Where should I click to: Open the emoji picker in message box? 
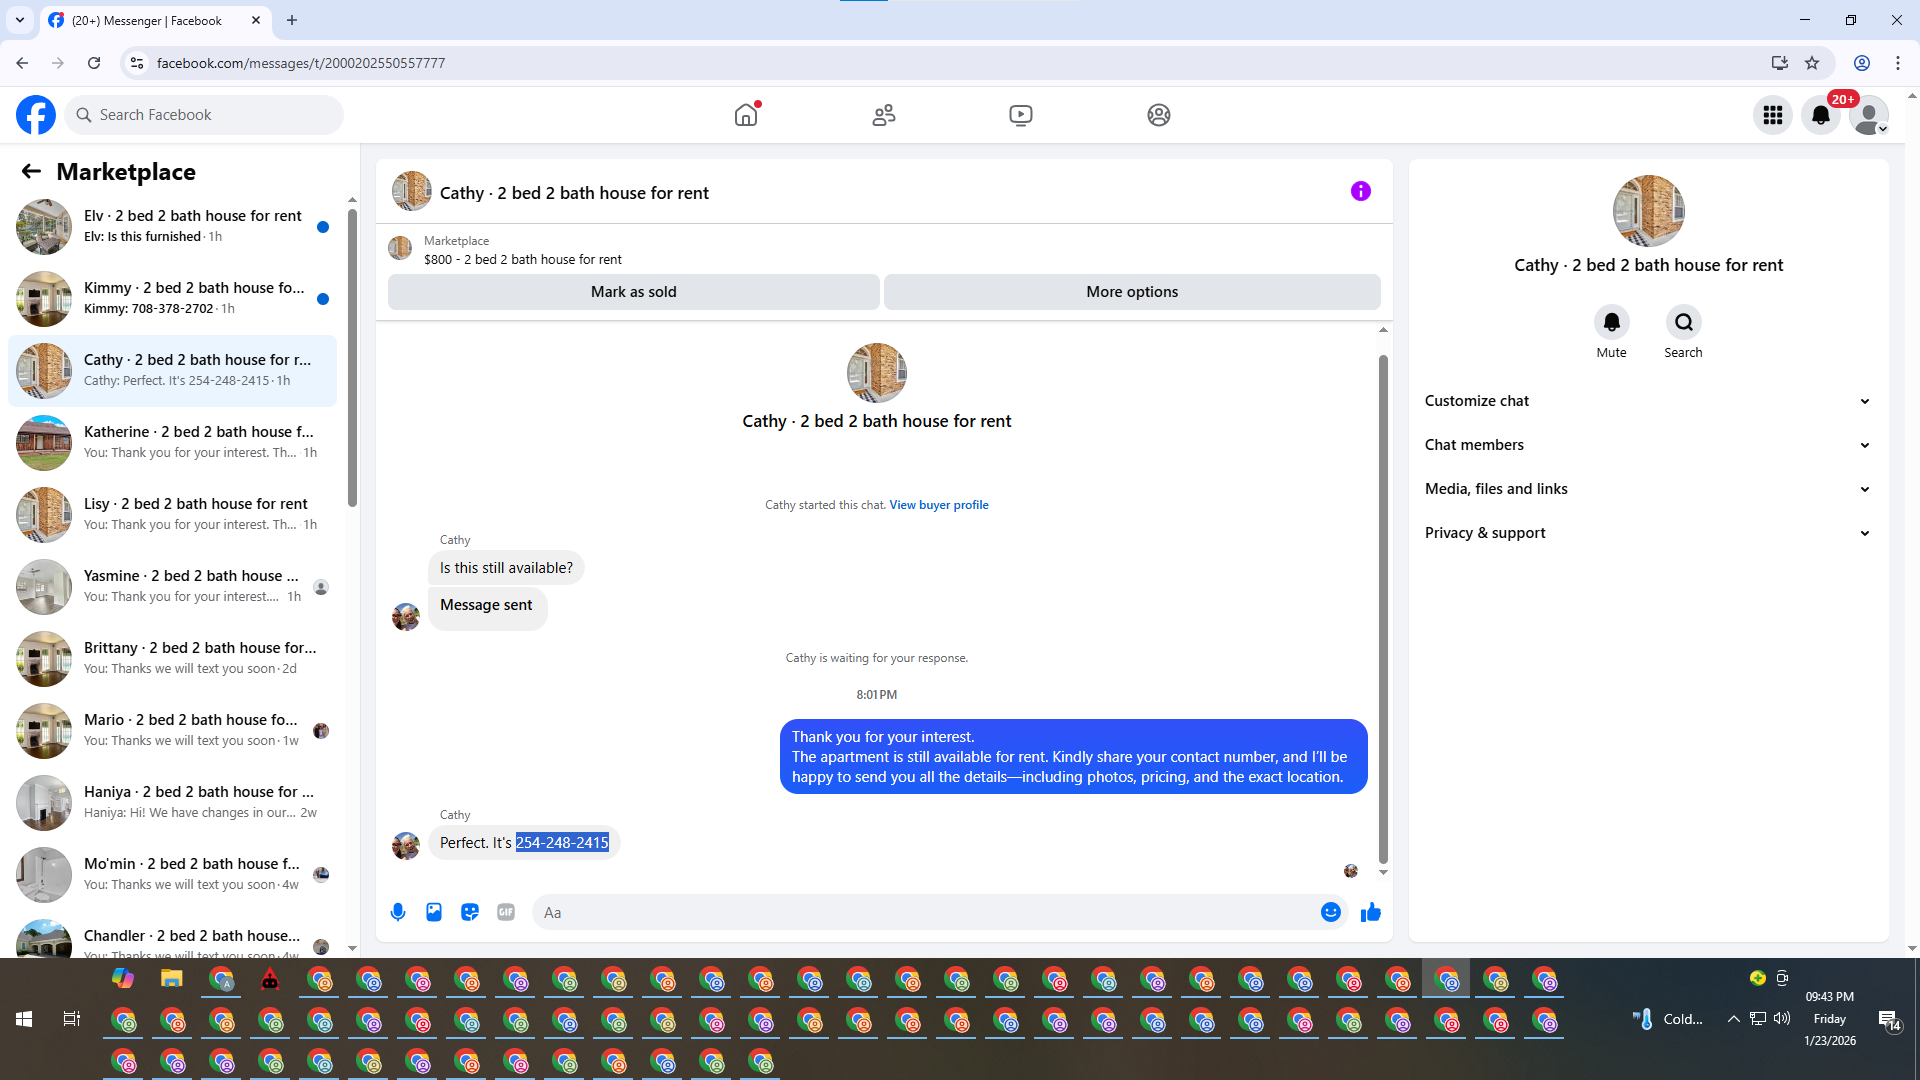click(1330, 912)
